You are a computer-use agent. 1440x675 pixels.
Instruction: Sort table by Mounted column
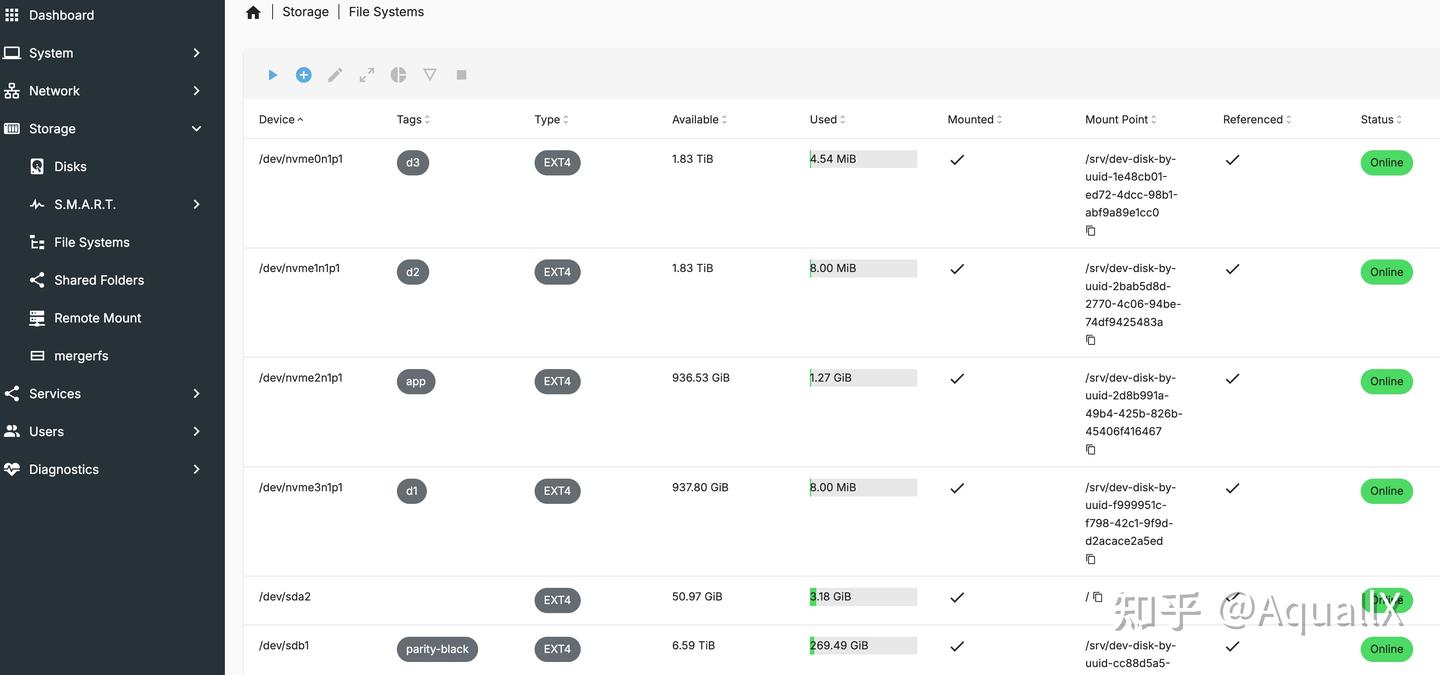(x=974, y=119)
